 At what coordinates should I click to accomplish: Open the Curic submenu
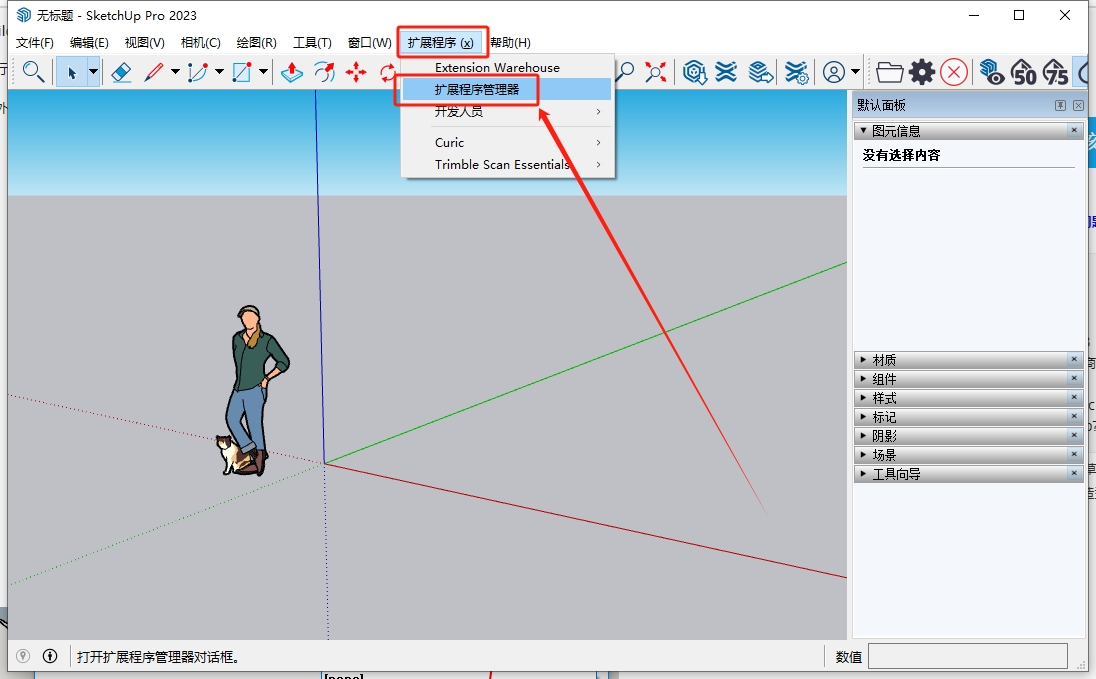tap(450, 143)
